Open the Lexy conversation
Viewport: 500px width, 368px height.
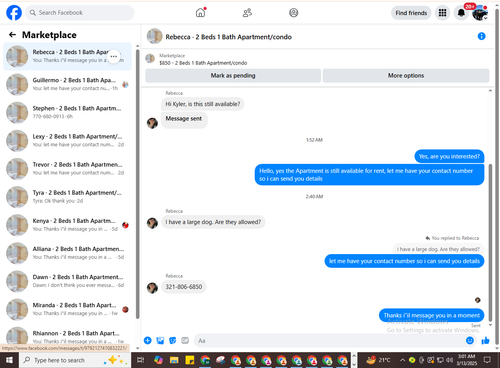(67, 141)
